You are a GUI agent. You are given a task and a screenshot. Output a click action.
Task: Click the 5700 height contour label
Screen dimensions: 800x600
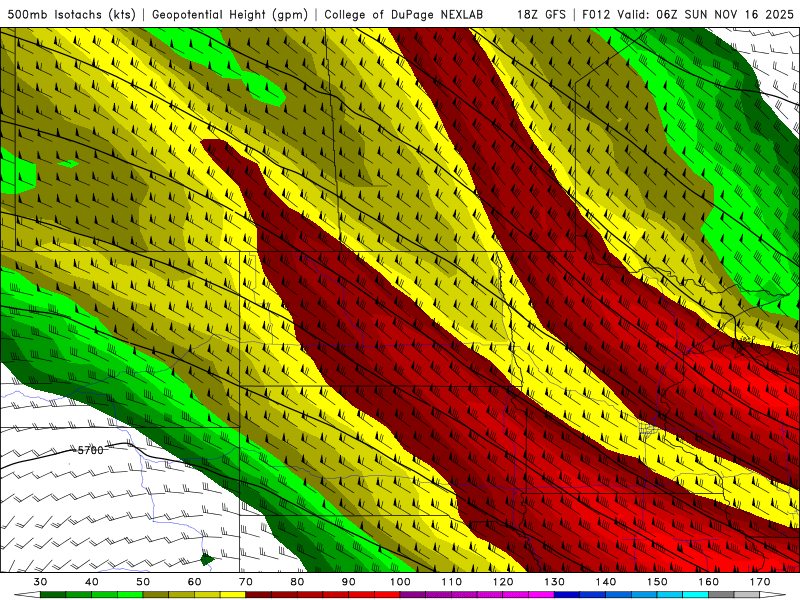click(90, 450)
